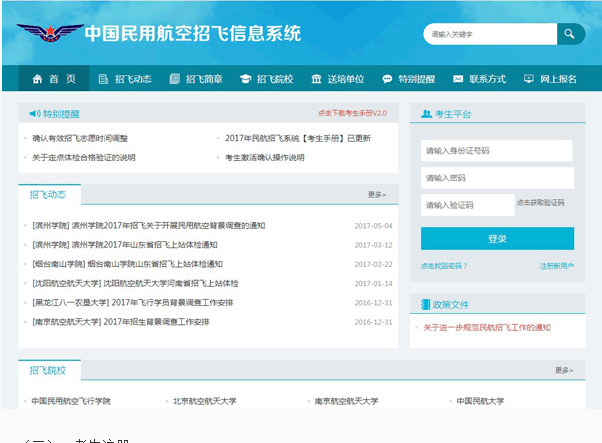This screenshot has height=443, width=602.
Task: Click the verification code input field
Action: [468, 205]
